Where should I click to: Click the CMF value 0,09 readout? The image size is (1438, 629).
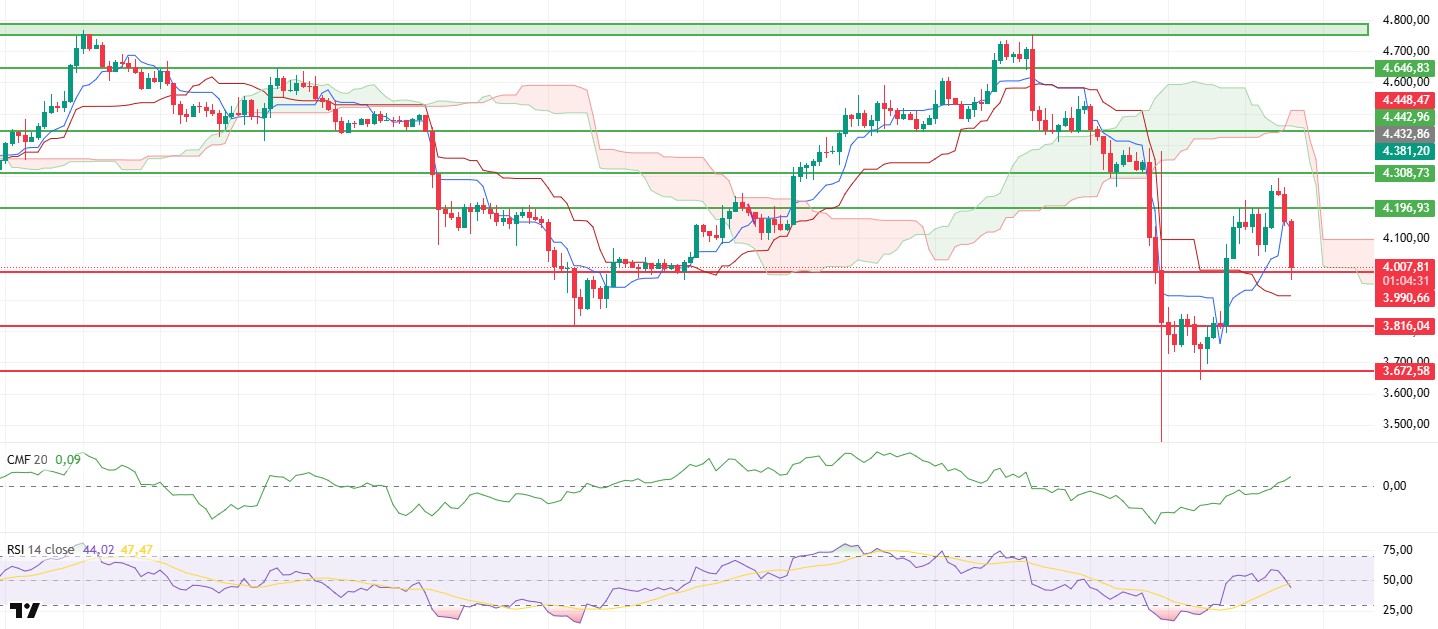click(x=68, y=459)
